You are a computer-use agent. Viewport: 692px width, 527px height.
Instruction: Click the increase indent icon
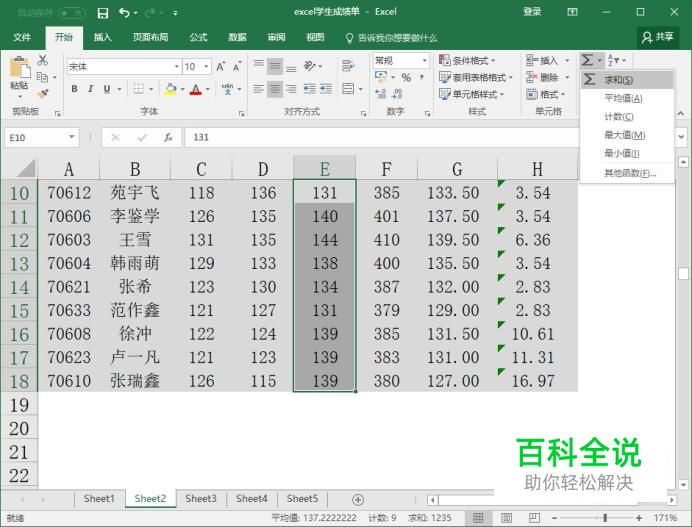[x=326, y=89]
